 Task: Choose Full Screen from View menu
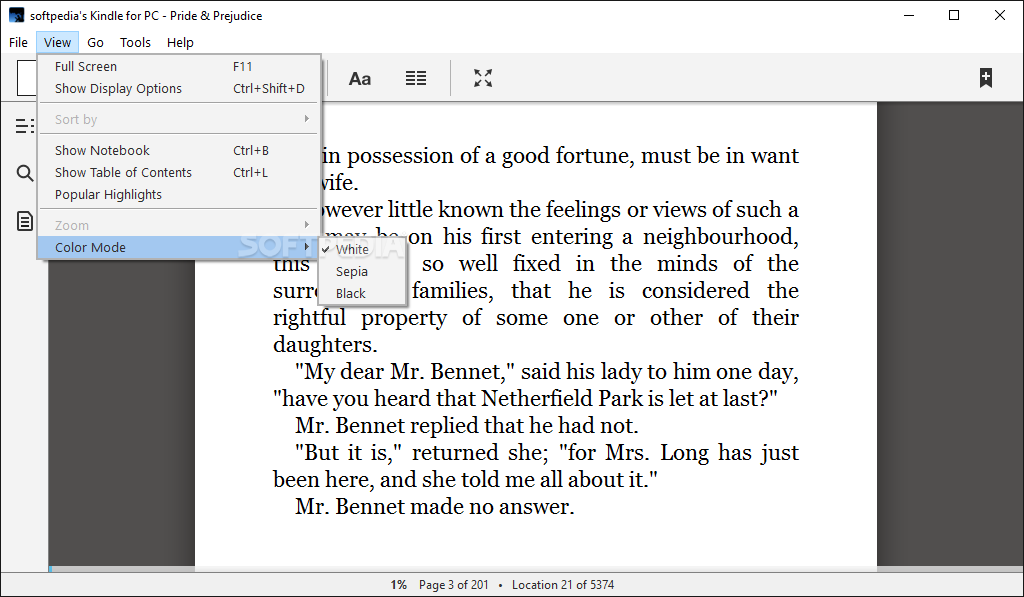tap(178, 67)
